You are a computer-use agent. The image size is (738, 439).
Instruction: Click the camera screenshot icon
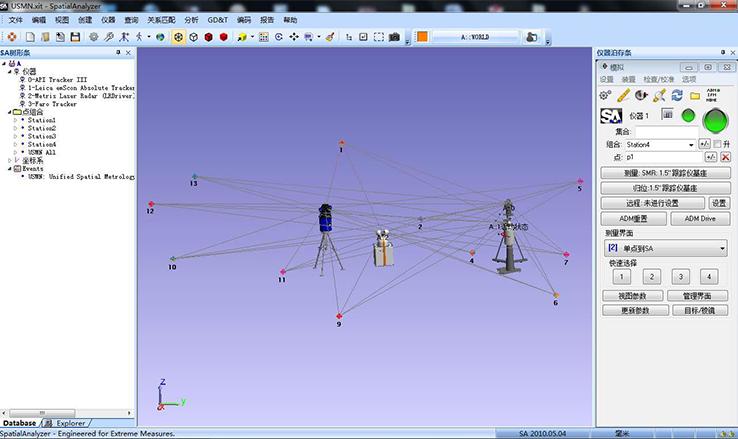click(x=394, y=37)
